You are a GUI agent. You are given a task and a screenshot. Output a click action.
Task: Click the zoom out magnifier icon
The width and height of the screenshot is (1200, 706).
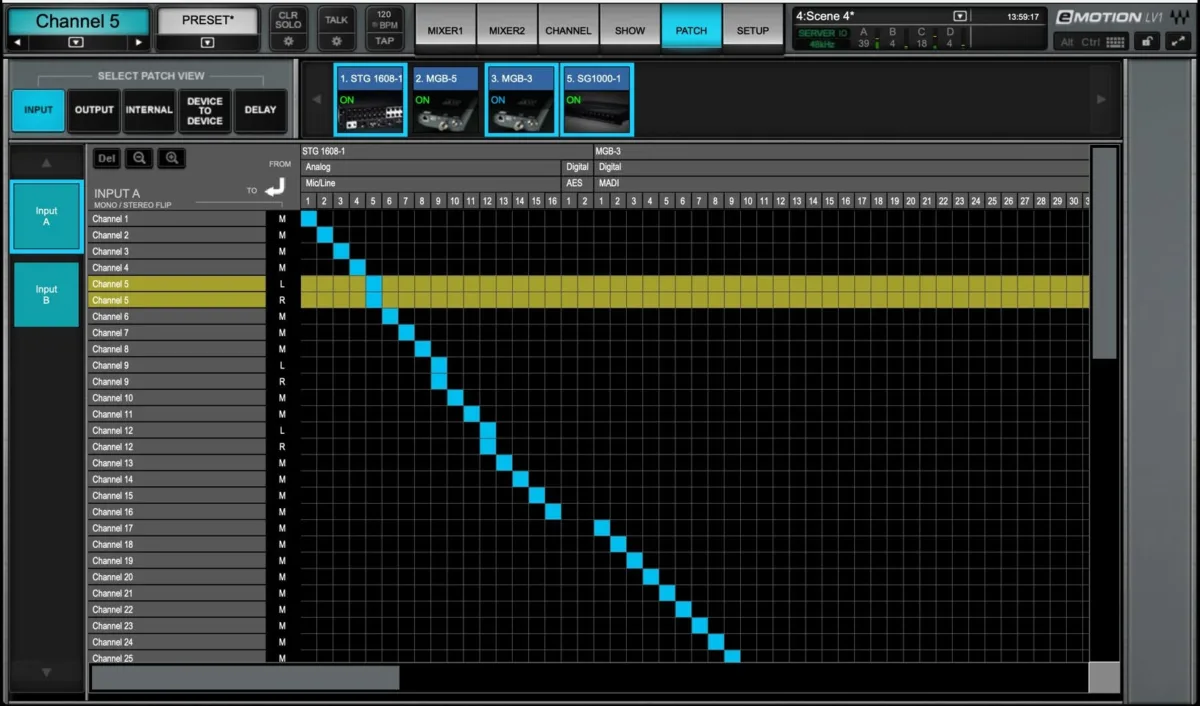point(139,158)
